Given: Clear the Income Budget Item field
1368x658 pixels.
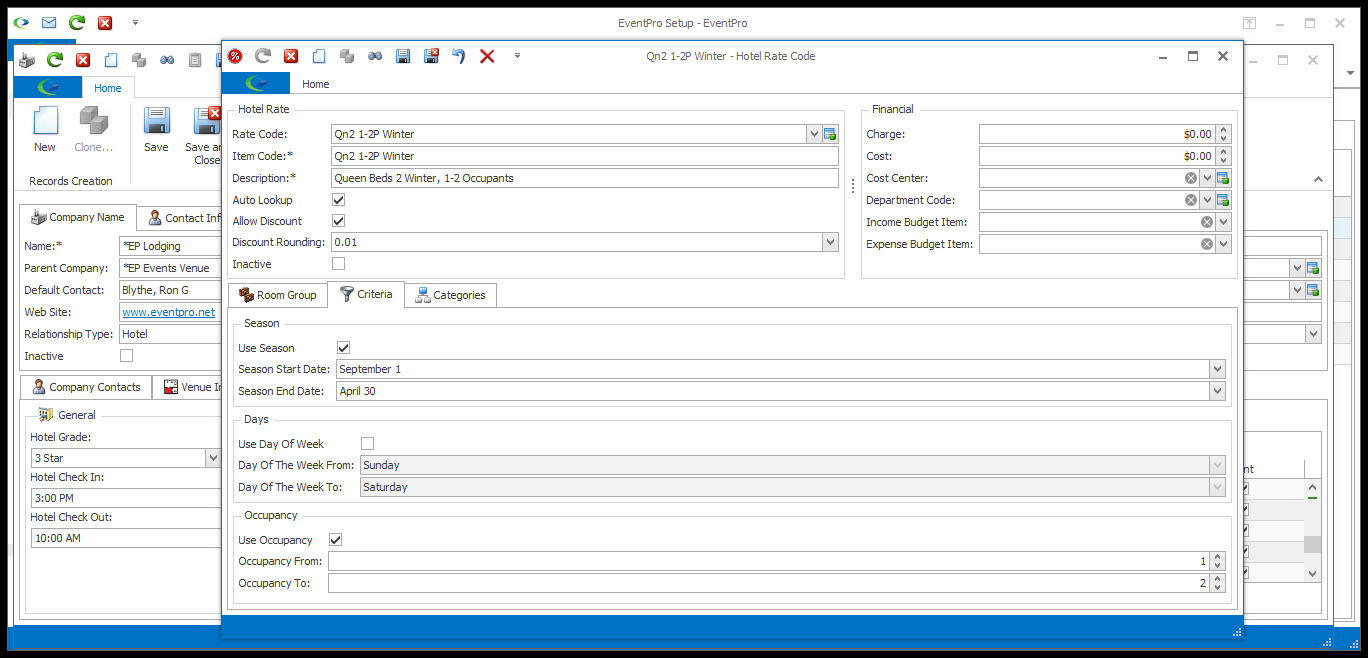Looking at the screenshot, I should pyautogui.click(x=1207, y=222).
